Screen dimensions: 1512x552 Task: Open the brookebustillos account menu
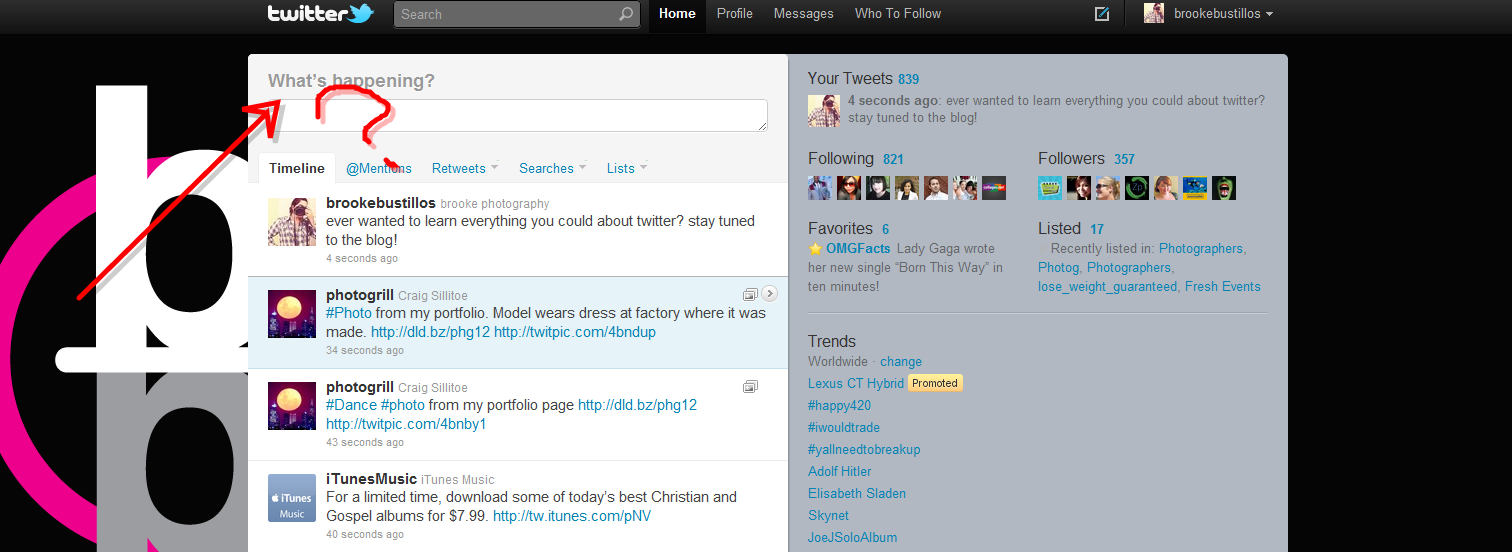pos(1224,14)
